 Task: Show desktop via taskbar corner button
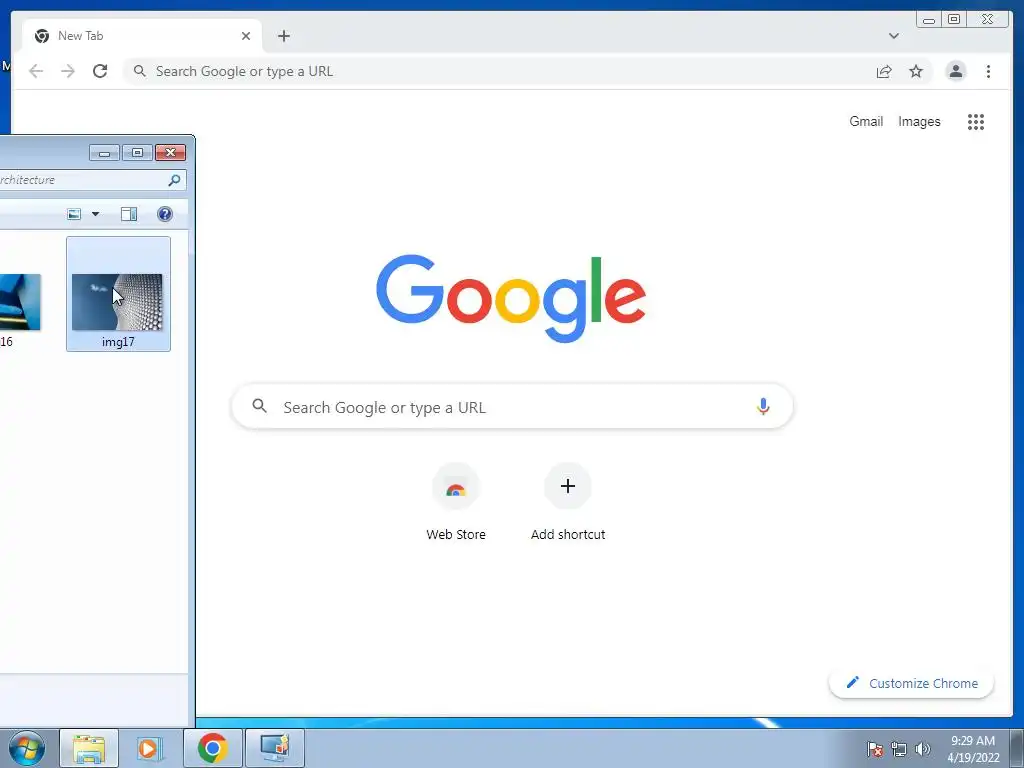(1017, 748)
